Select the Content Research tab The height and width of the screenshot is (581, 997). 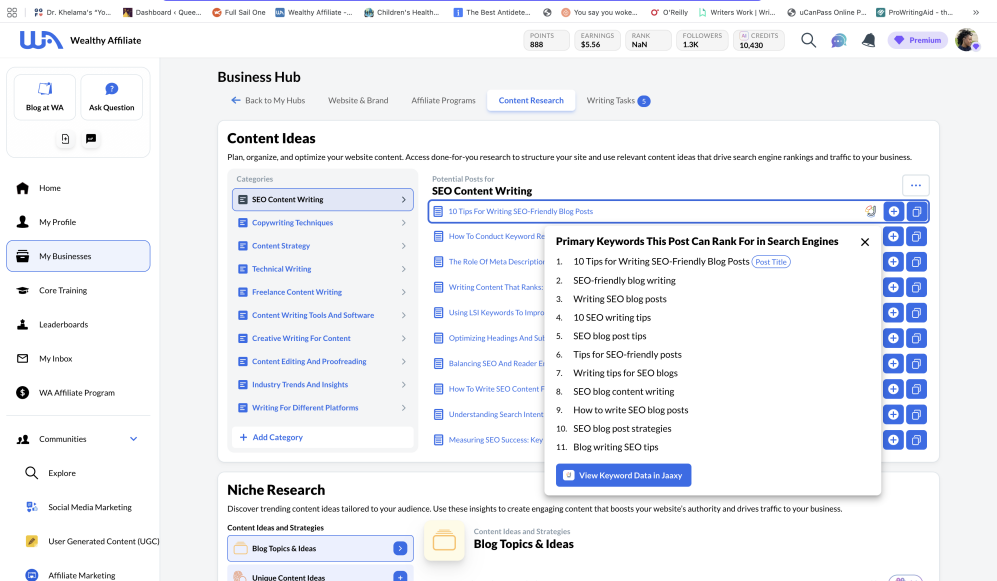pos(531,100)
